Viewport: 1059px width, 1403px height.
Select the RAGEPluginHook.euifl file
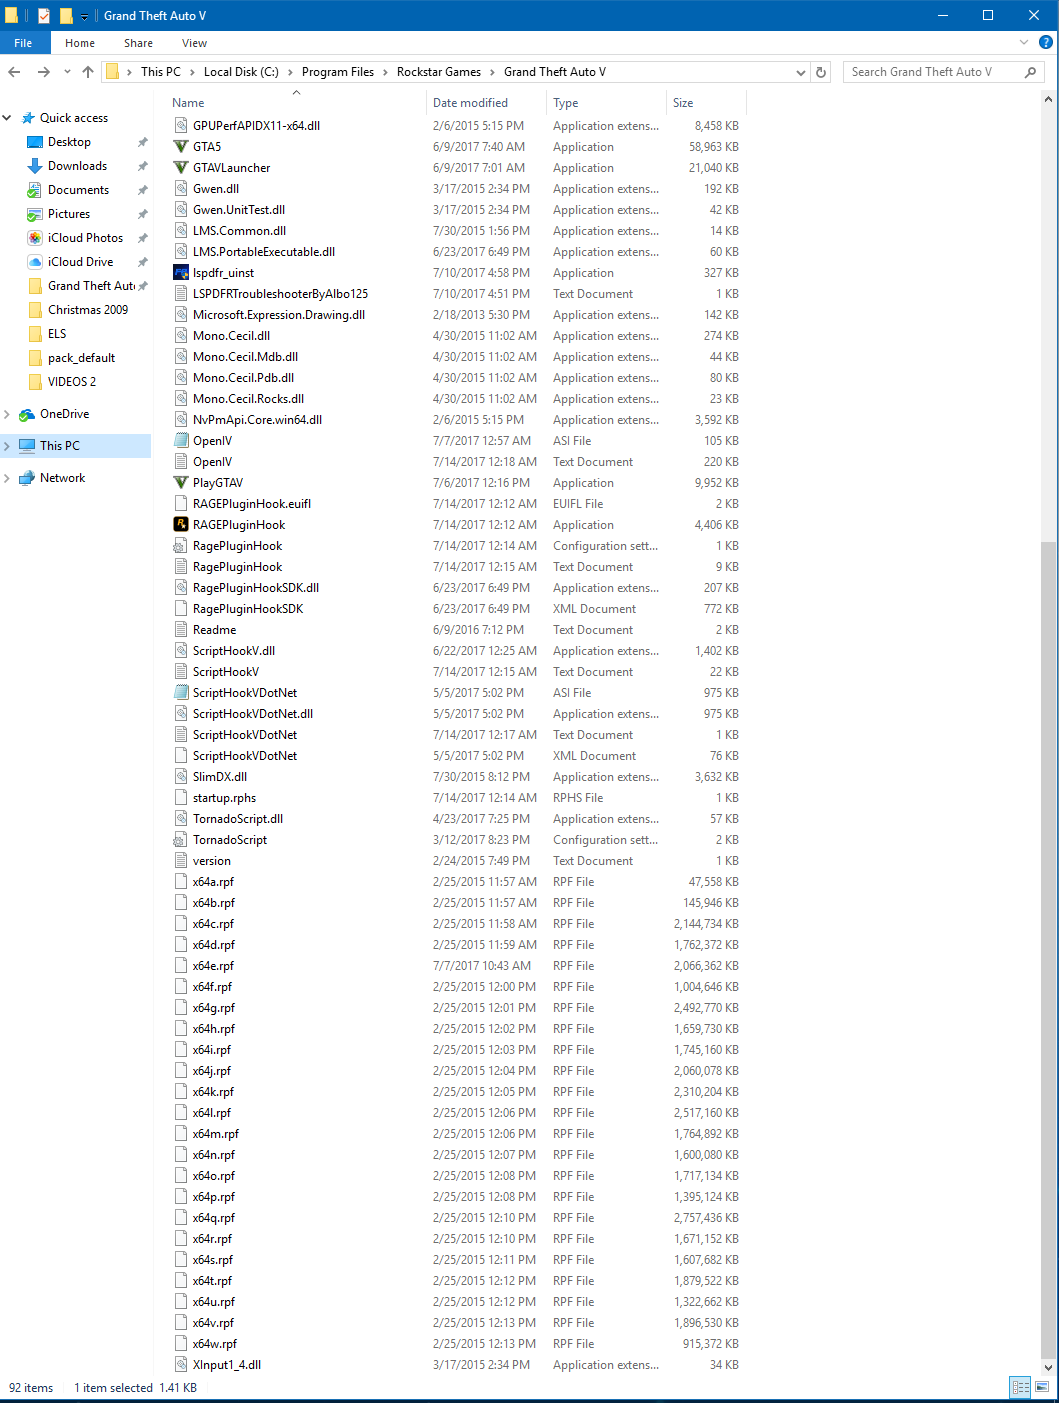click(x=252, y=504)
